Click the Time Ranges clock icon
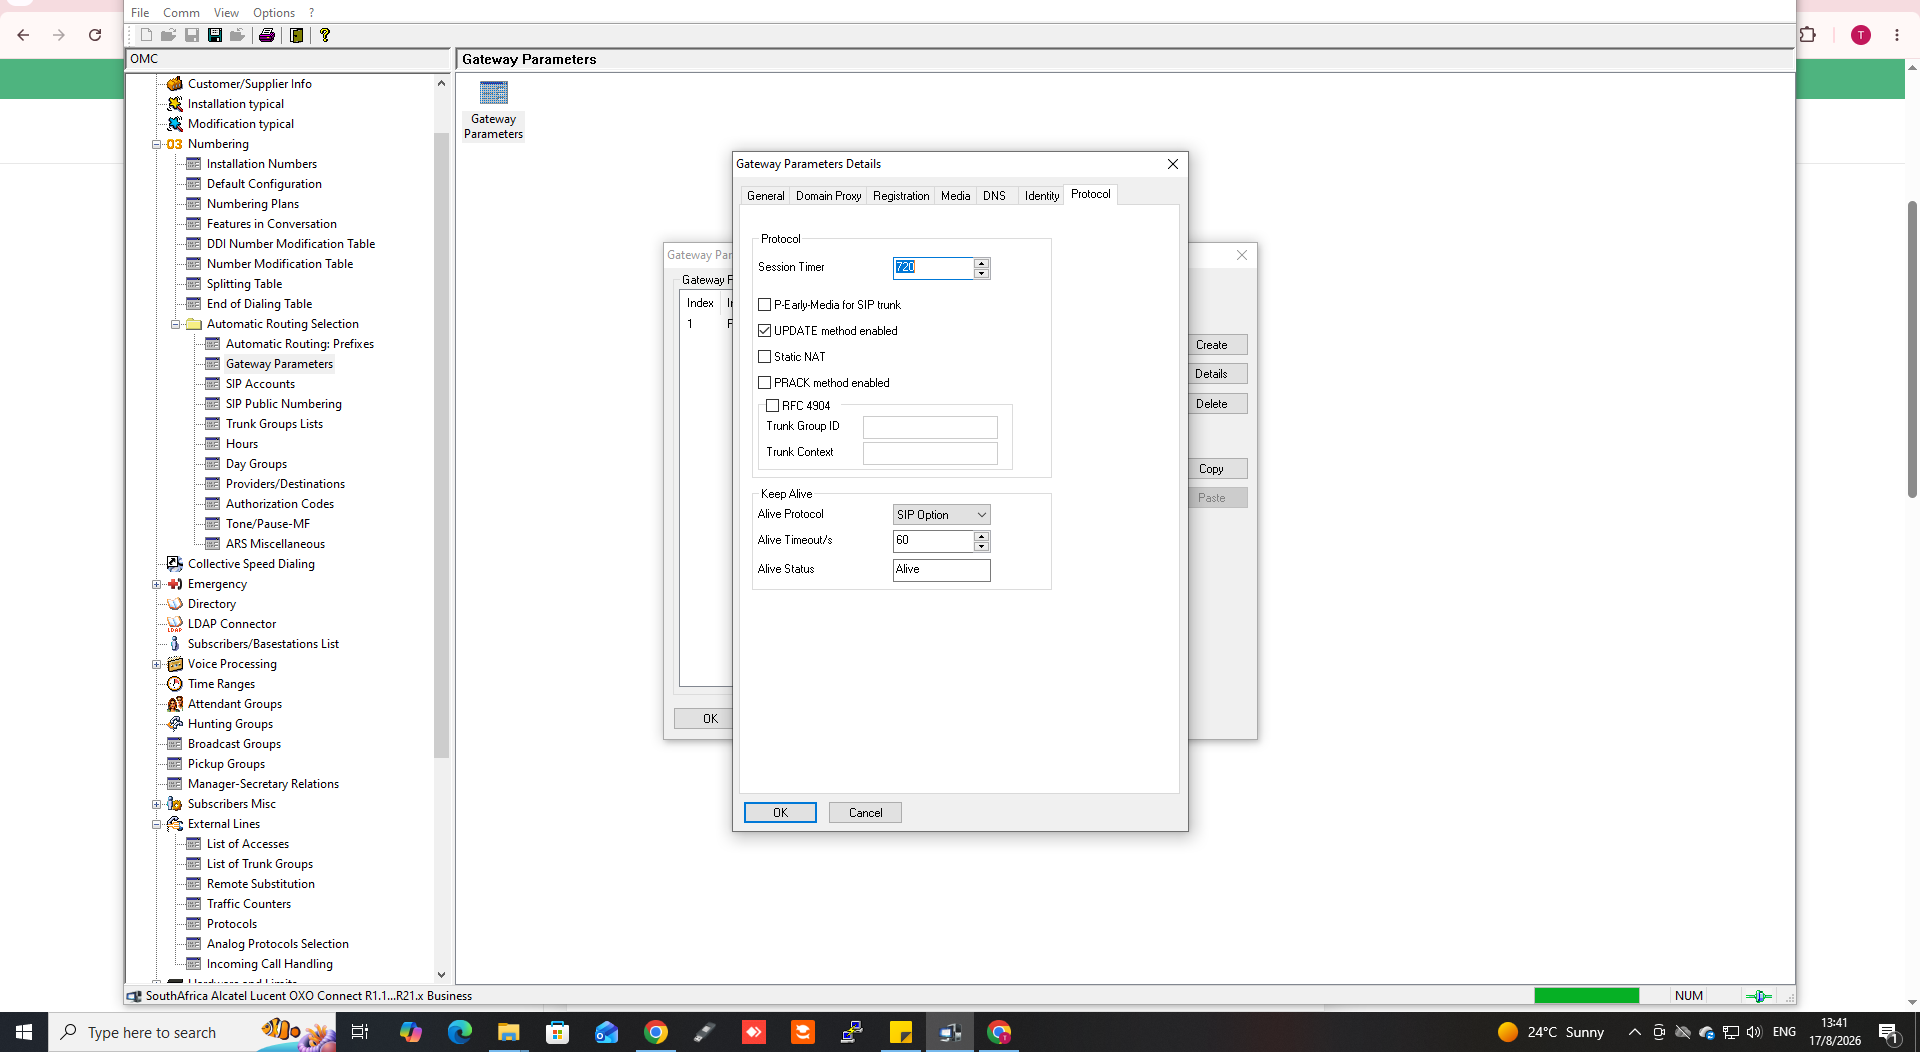1920x1052 pixels. point(175,684)
